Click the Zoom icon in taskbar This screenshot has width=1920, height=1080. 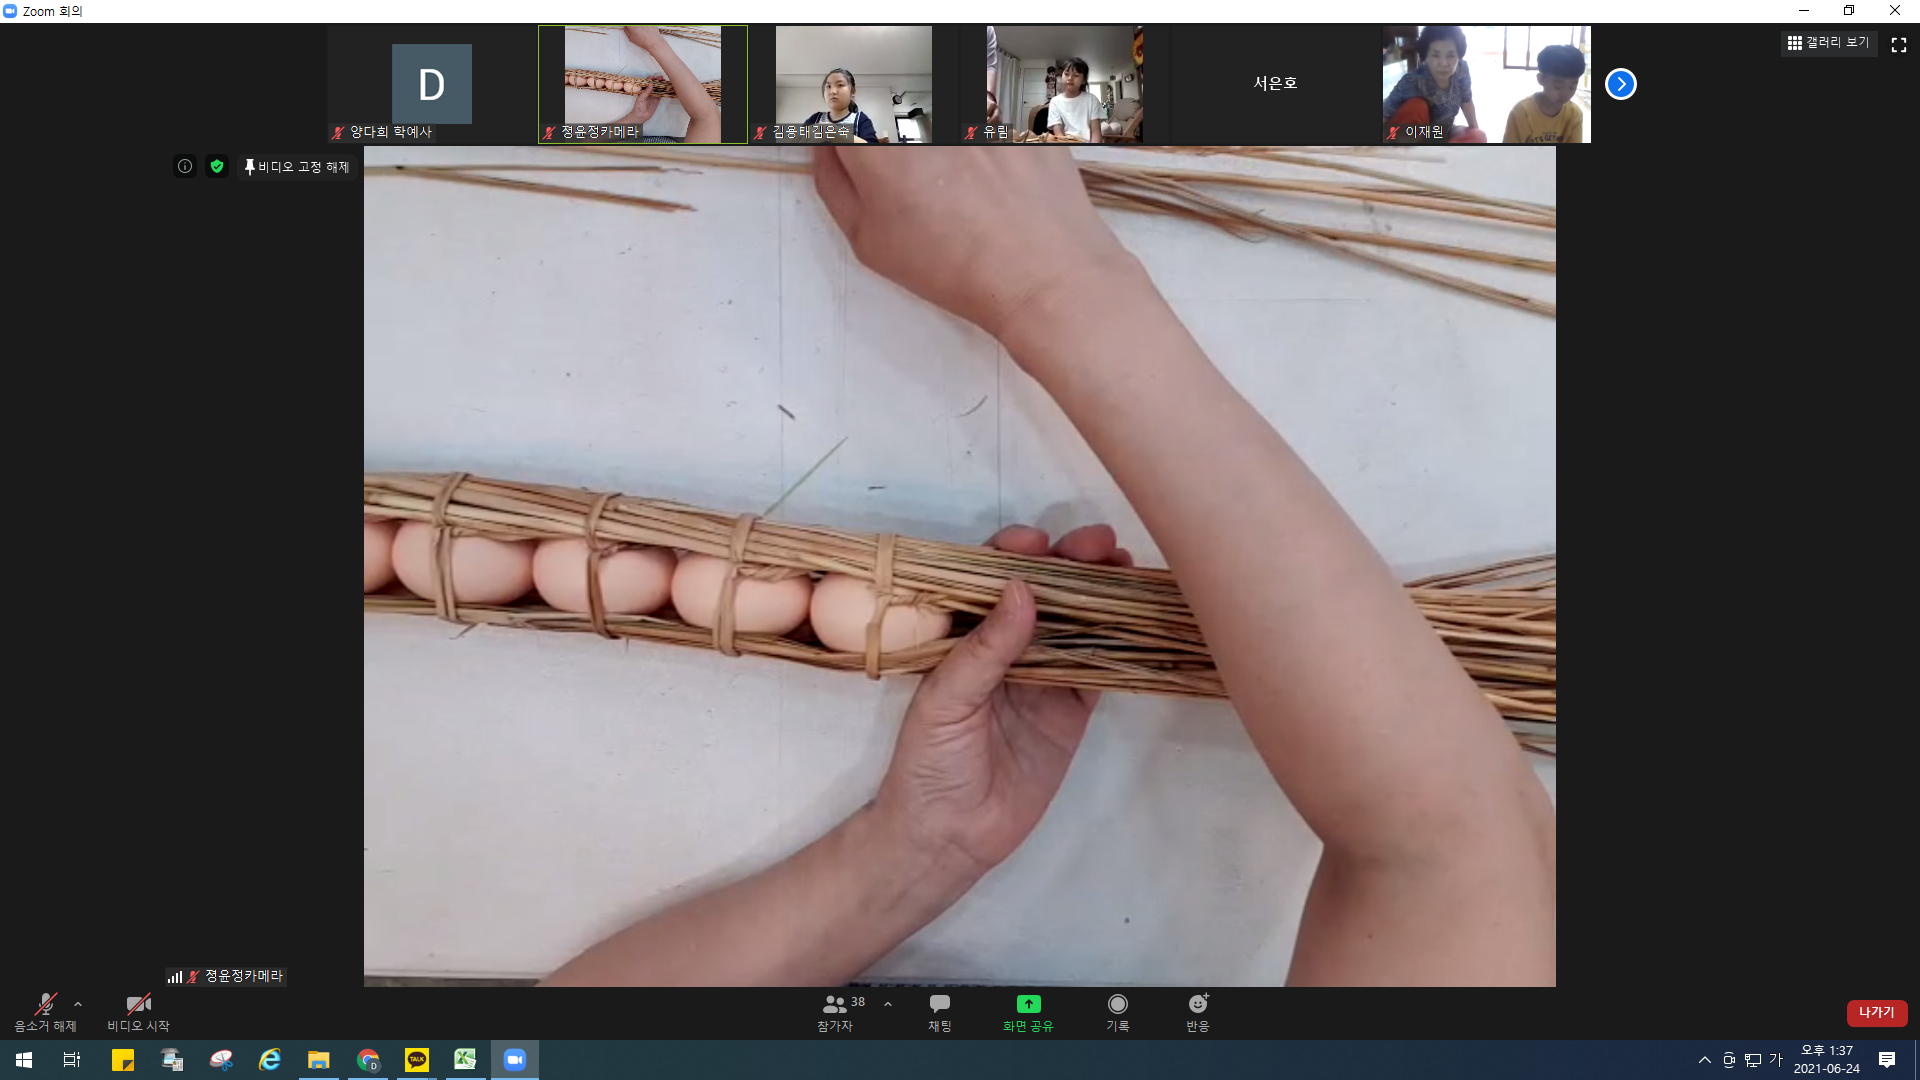[515, 1060]
